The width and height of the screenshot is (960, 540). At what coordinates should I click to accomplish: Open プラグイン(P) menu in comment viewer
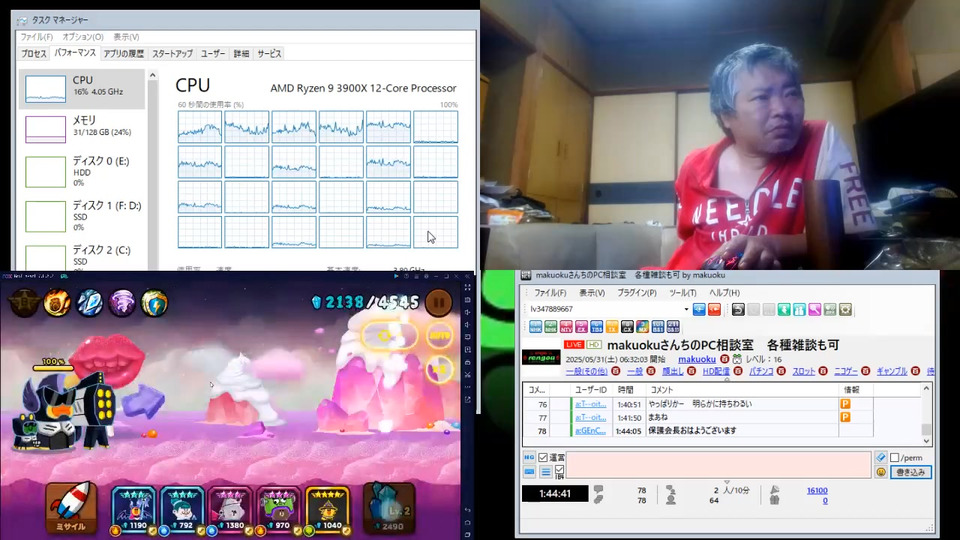pos(637,293)
